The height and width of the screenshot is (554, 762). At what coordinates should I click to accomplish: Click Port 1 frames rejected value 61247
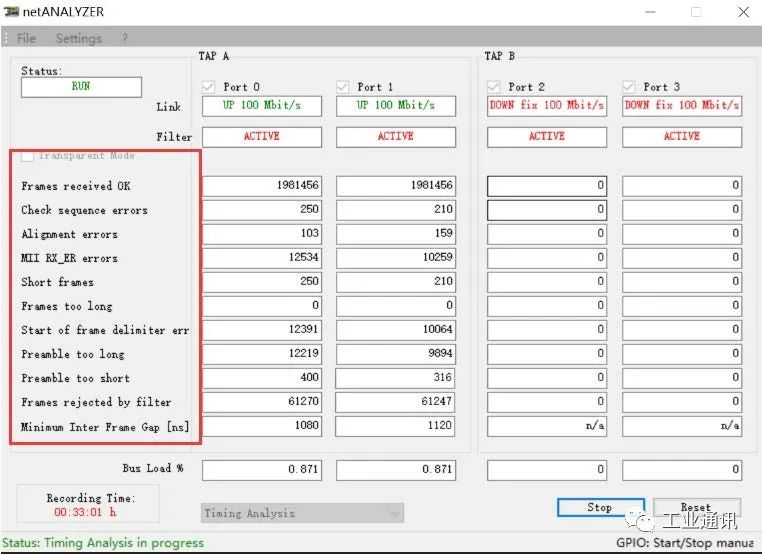[396, 401]
